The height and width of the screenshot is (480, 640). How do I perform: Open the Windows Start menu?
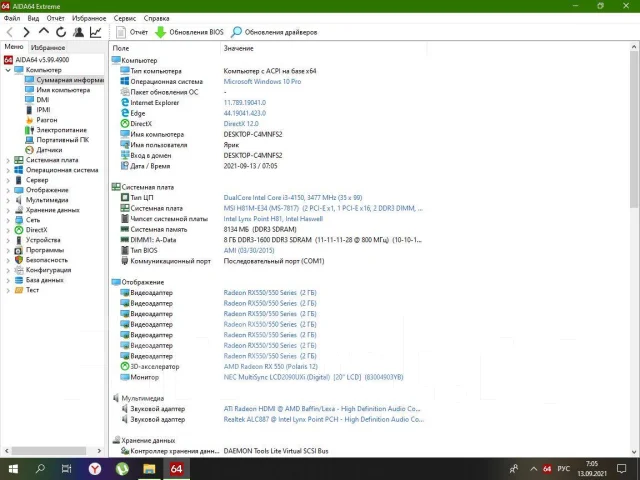[13, 469]
